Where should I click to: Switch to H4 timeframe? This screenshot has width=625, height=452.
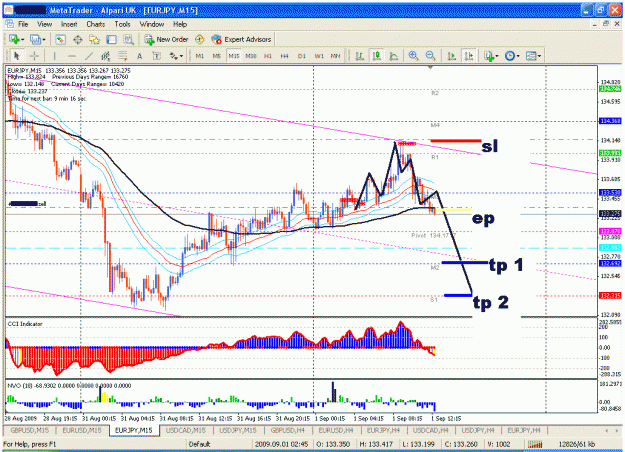(284, 56)
